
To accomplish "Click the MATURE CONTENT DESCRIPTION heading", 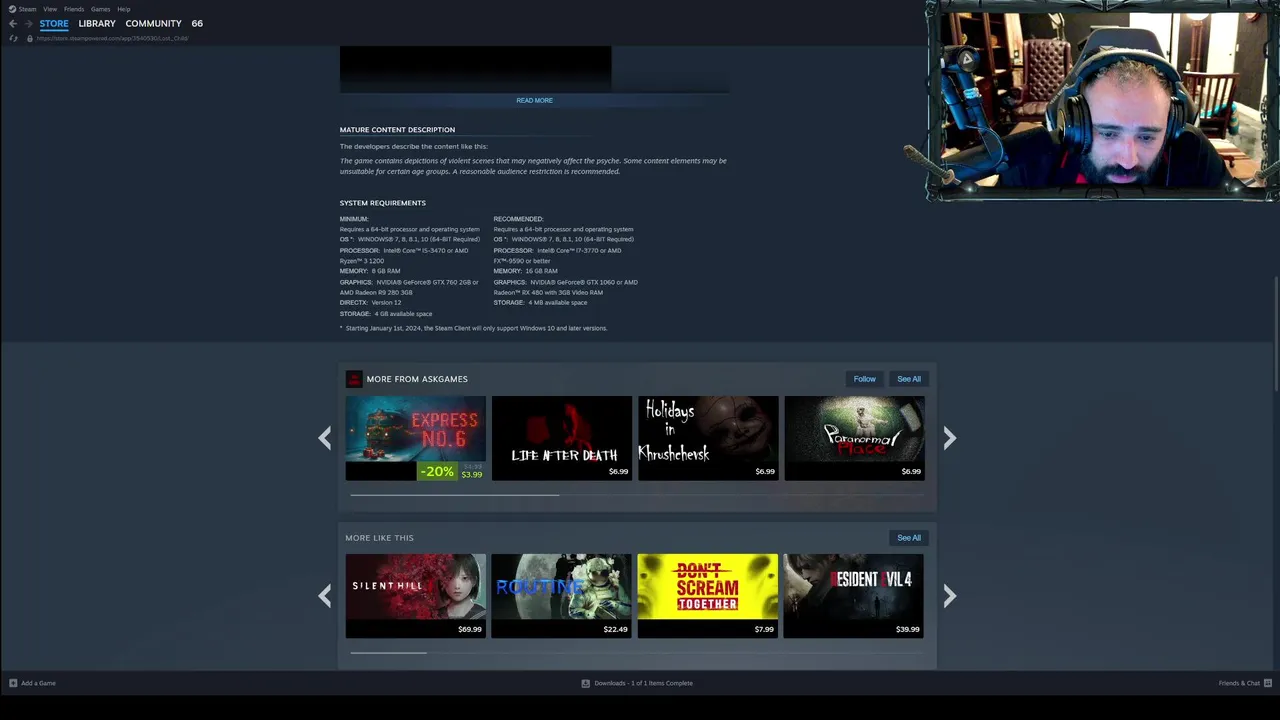I will tap(397, 130).
